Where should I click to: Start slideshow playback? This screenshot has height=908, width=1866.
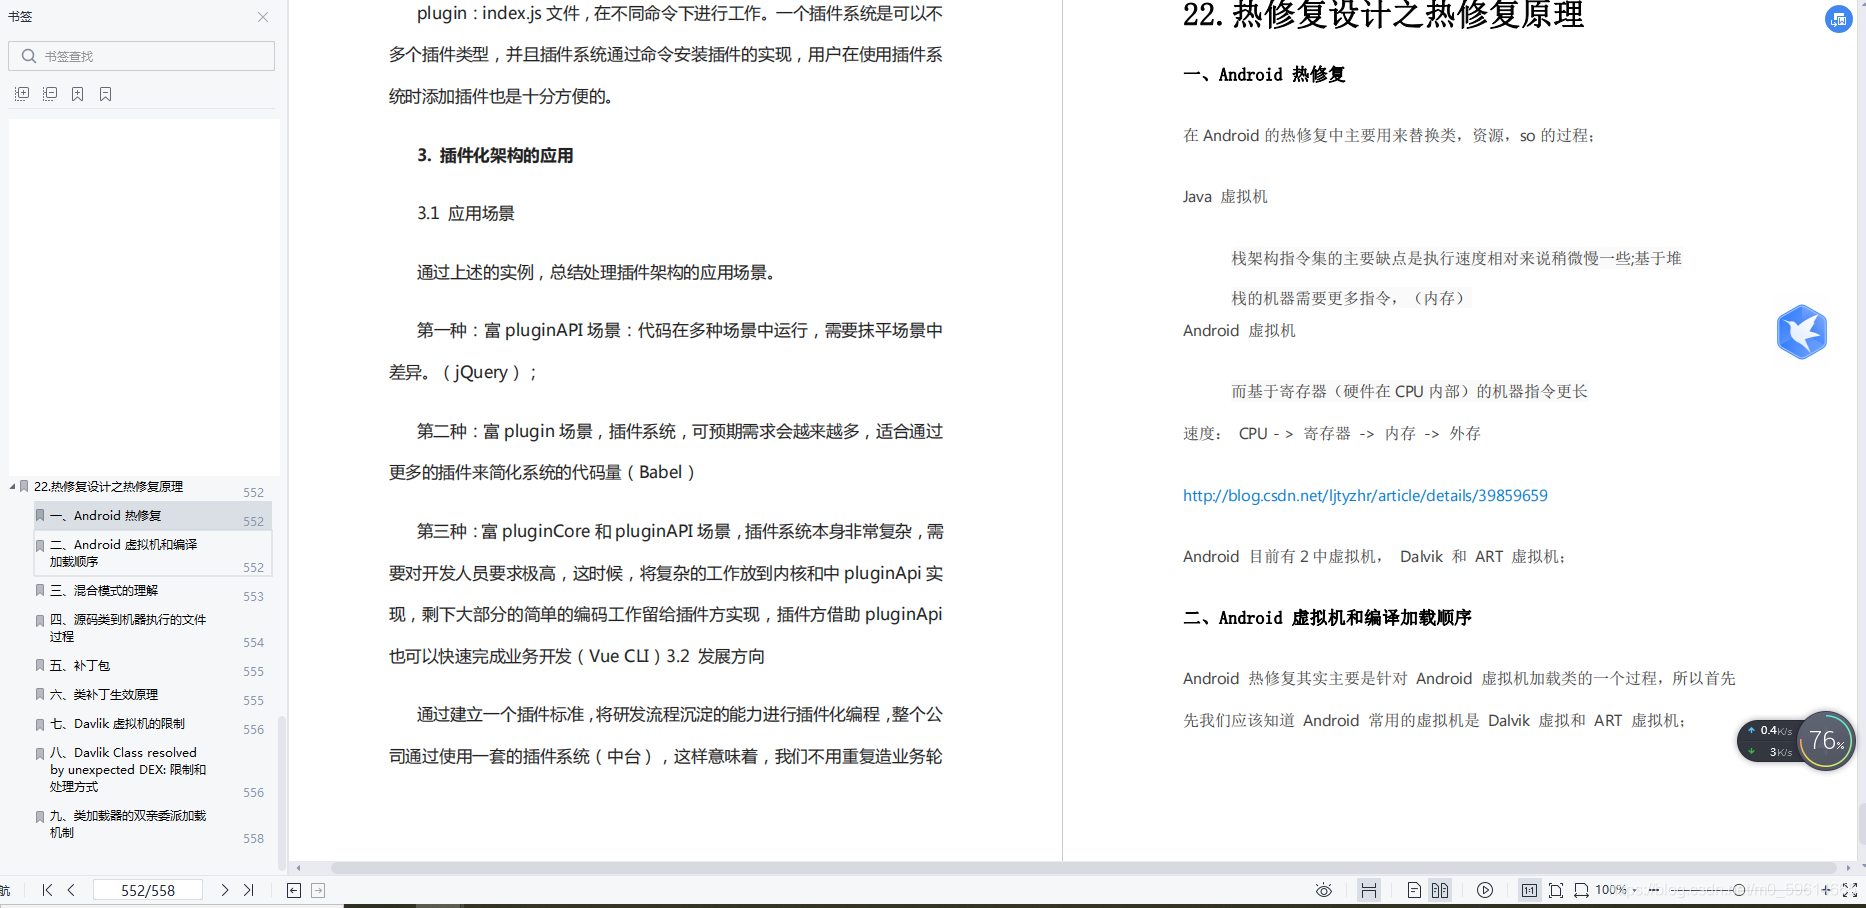[x=1485, y=890]
